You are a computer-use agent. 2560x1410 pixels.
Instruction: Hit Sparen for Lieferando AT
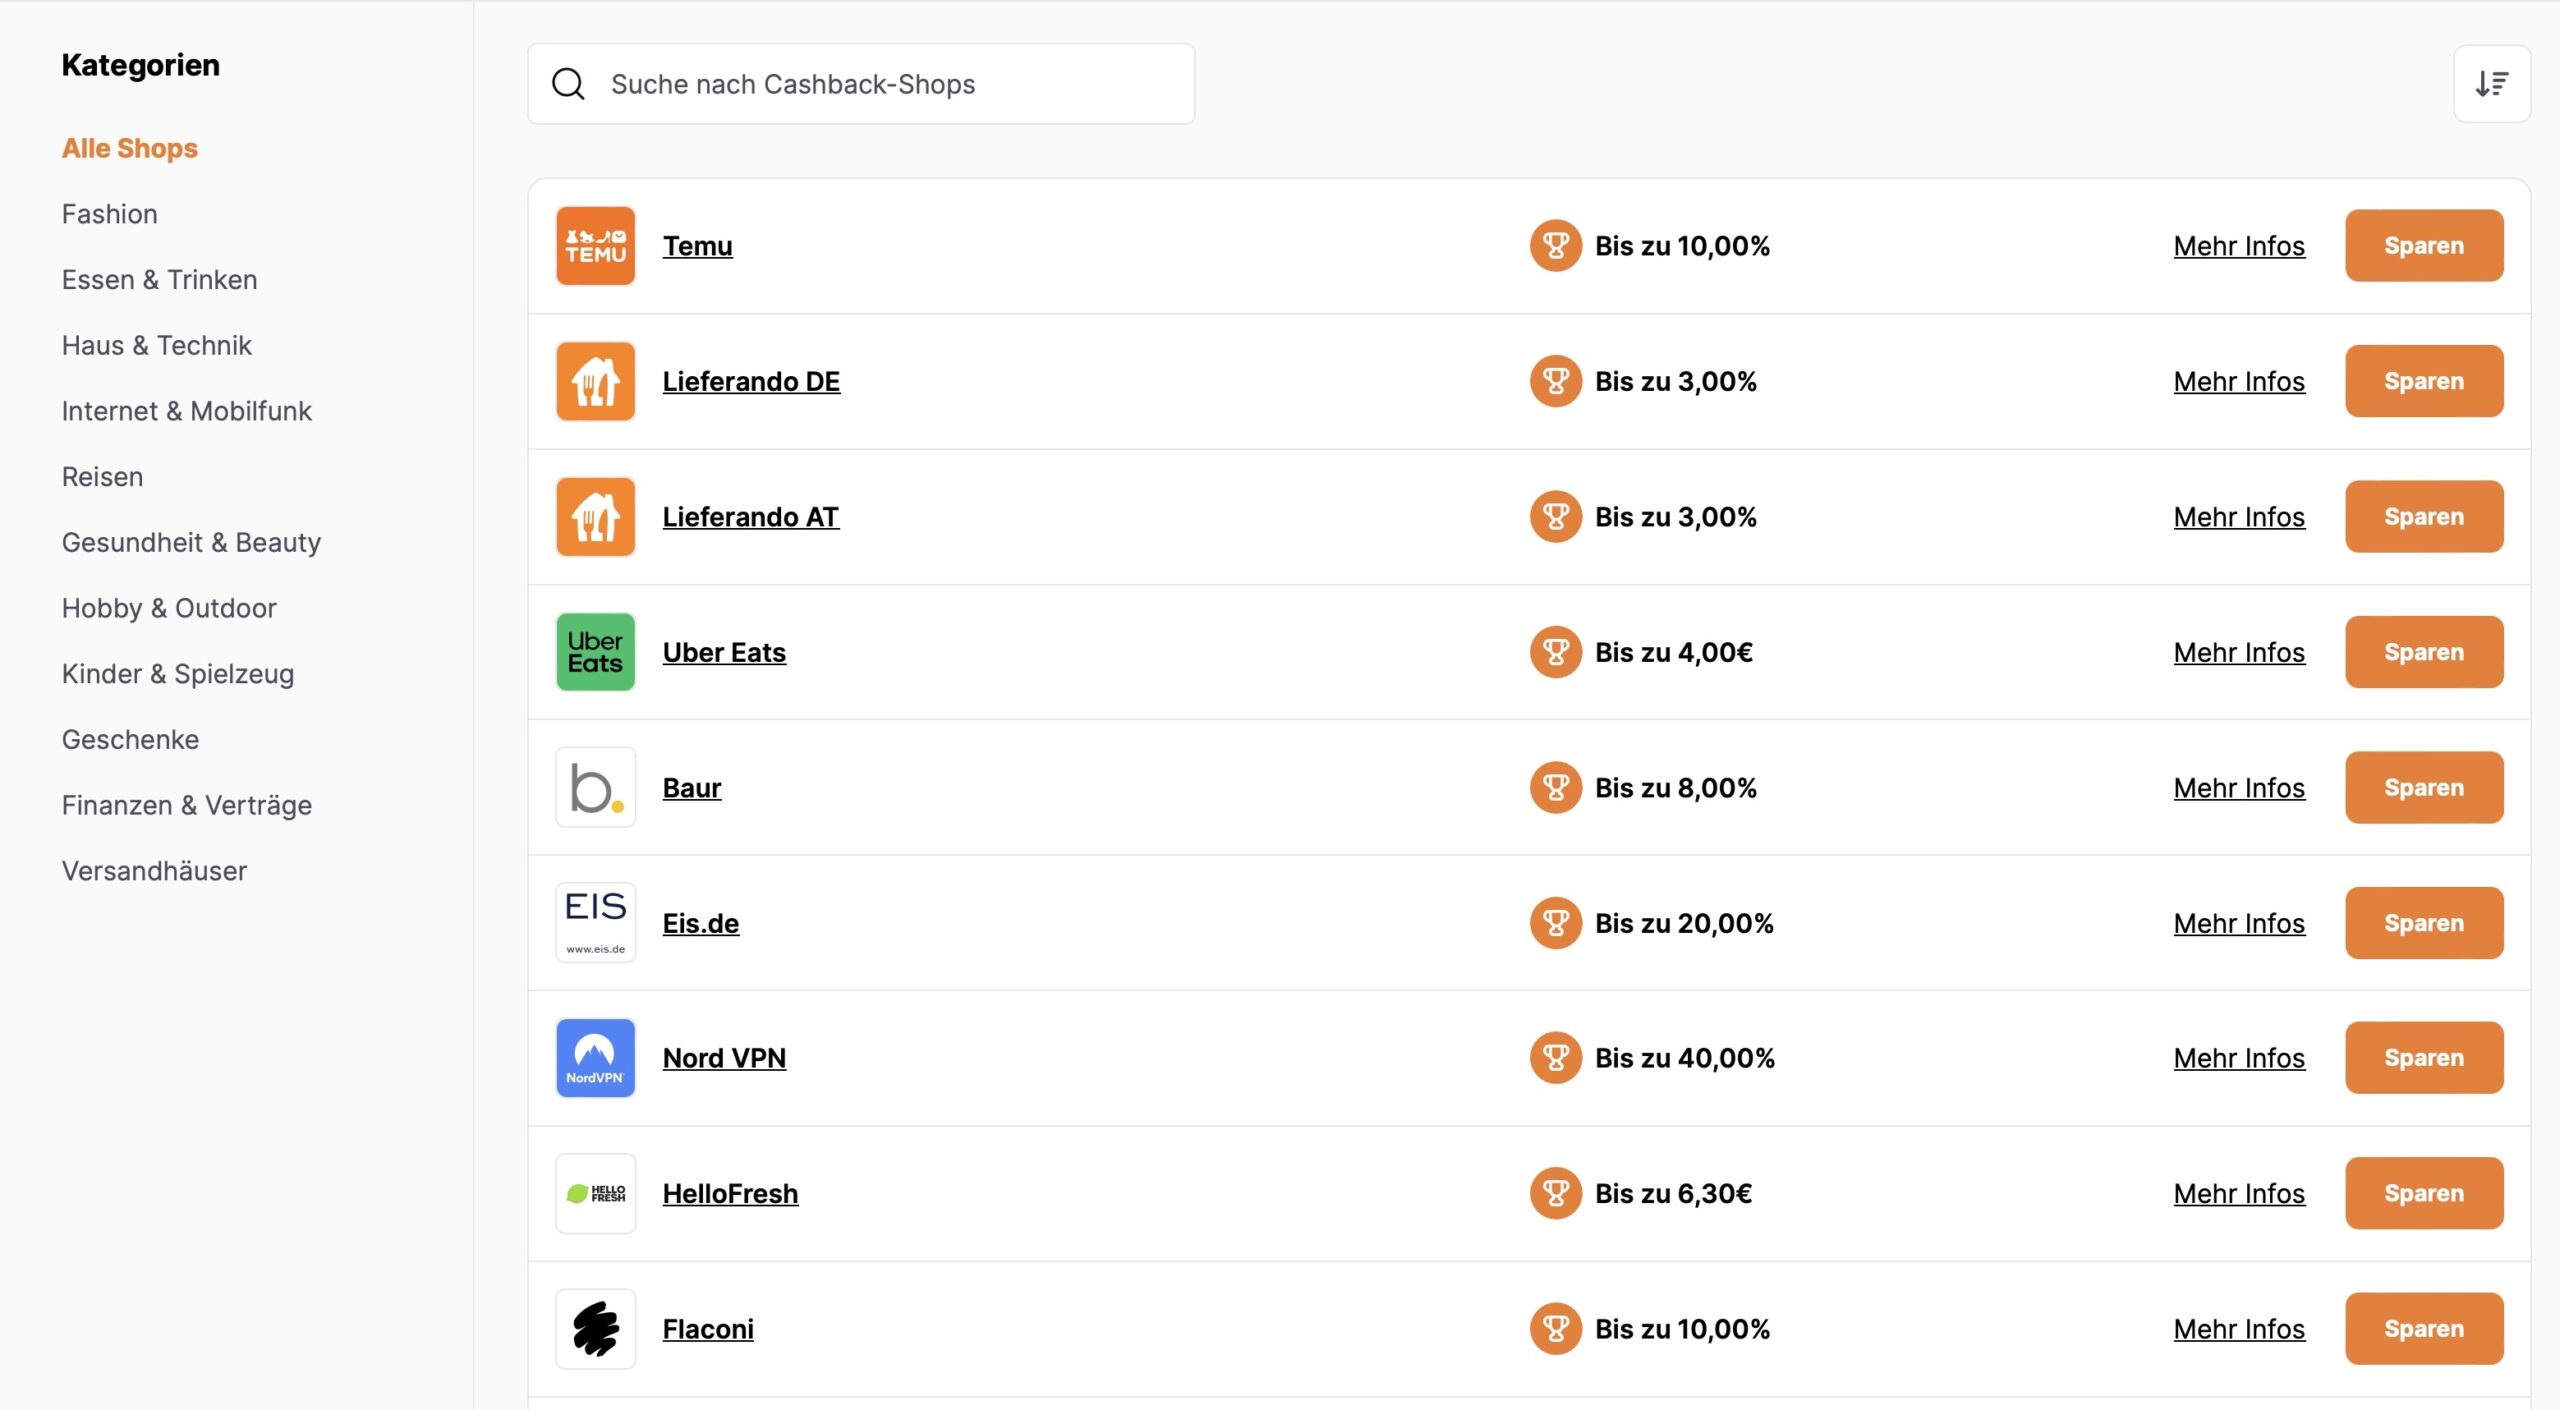coord(2424,517)
